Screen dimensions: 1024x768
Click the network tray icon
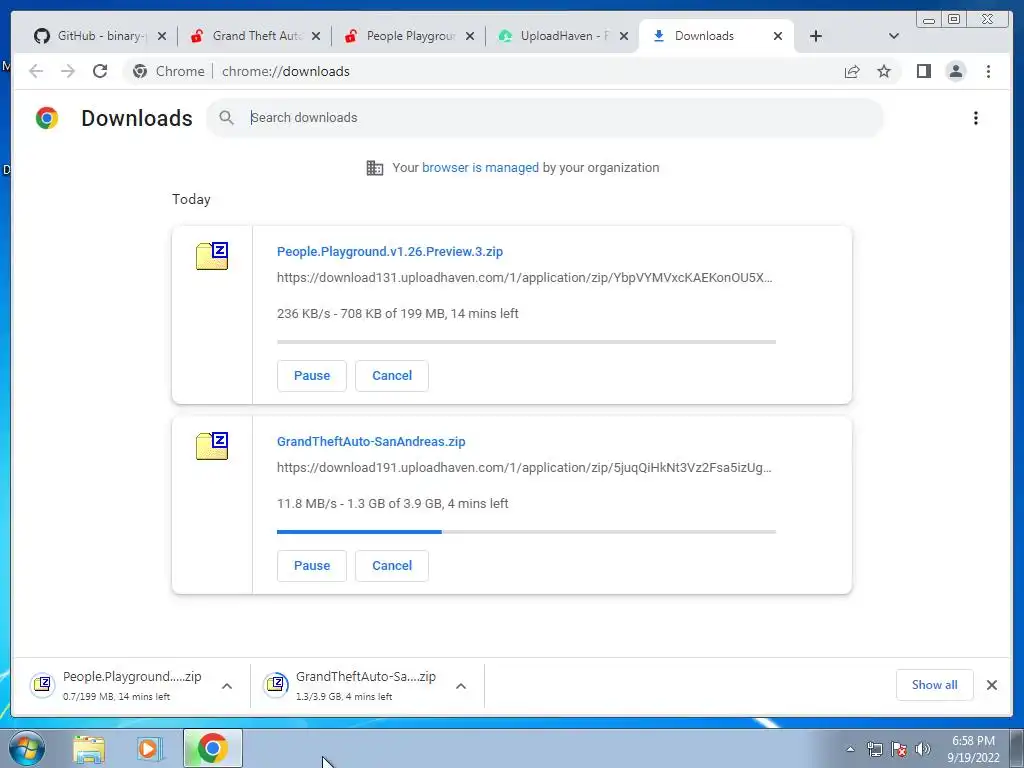(874, 749)
